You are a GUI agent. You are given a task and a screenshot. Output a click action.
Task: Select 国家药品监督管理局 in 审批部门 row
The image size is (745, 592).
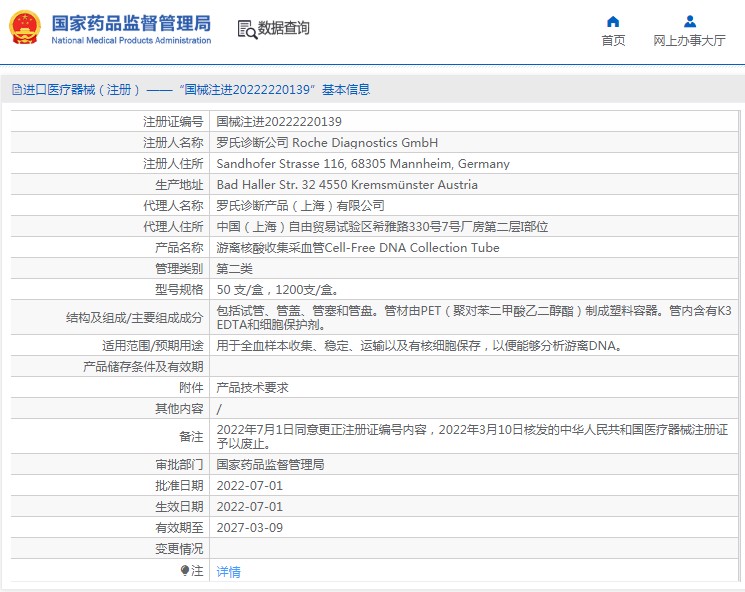tap(270, 464)
